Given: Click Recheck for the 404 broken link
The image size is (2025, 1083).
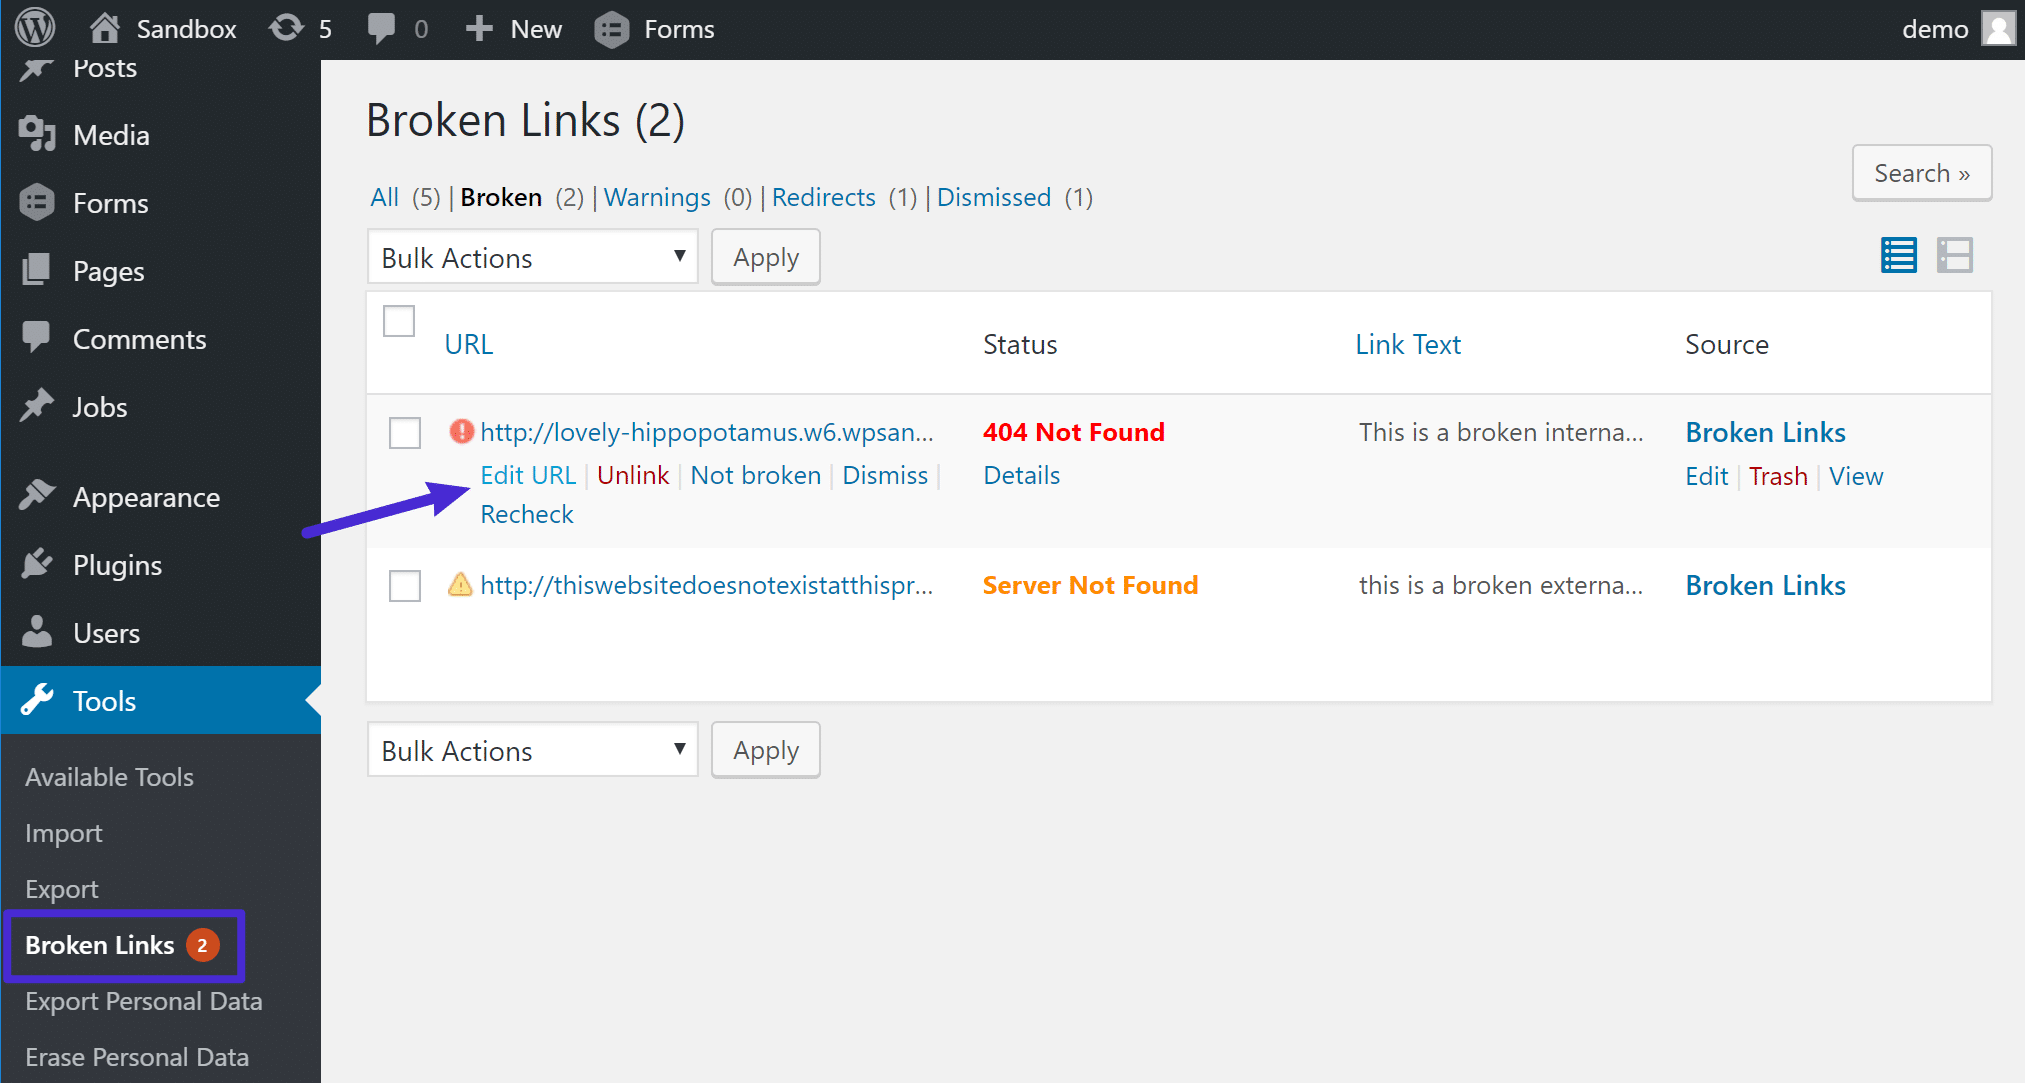Looking at the screenshot, I should click(x=526, y=513).
